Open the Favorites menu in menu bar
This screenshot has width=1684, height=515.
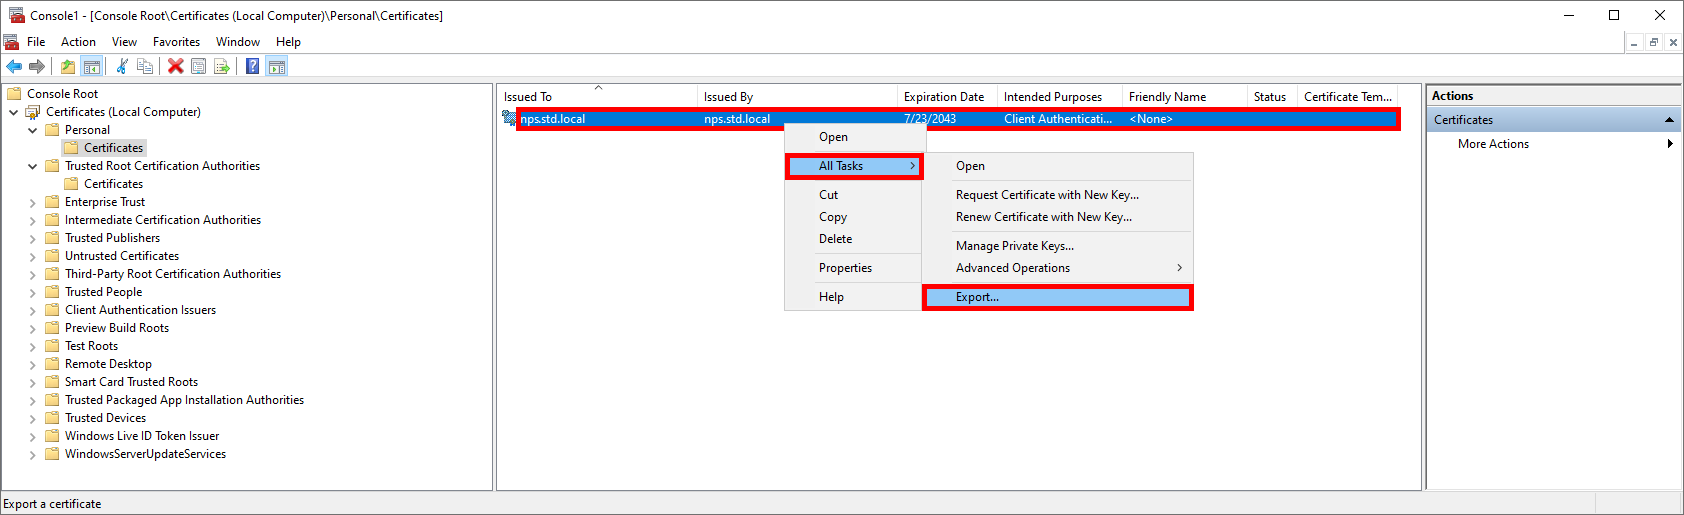[176, 42]
